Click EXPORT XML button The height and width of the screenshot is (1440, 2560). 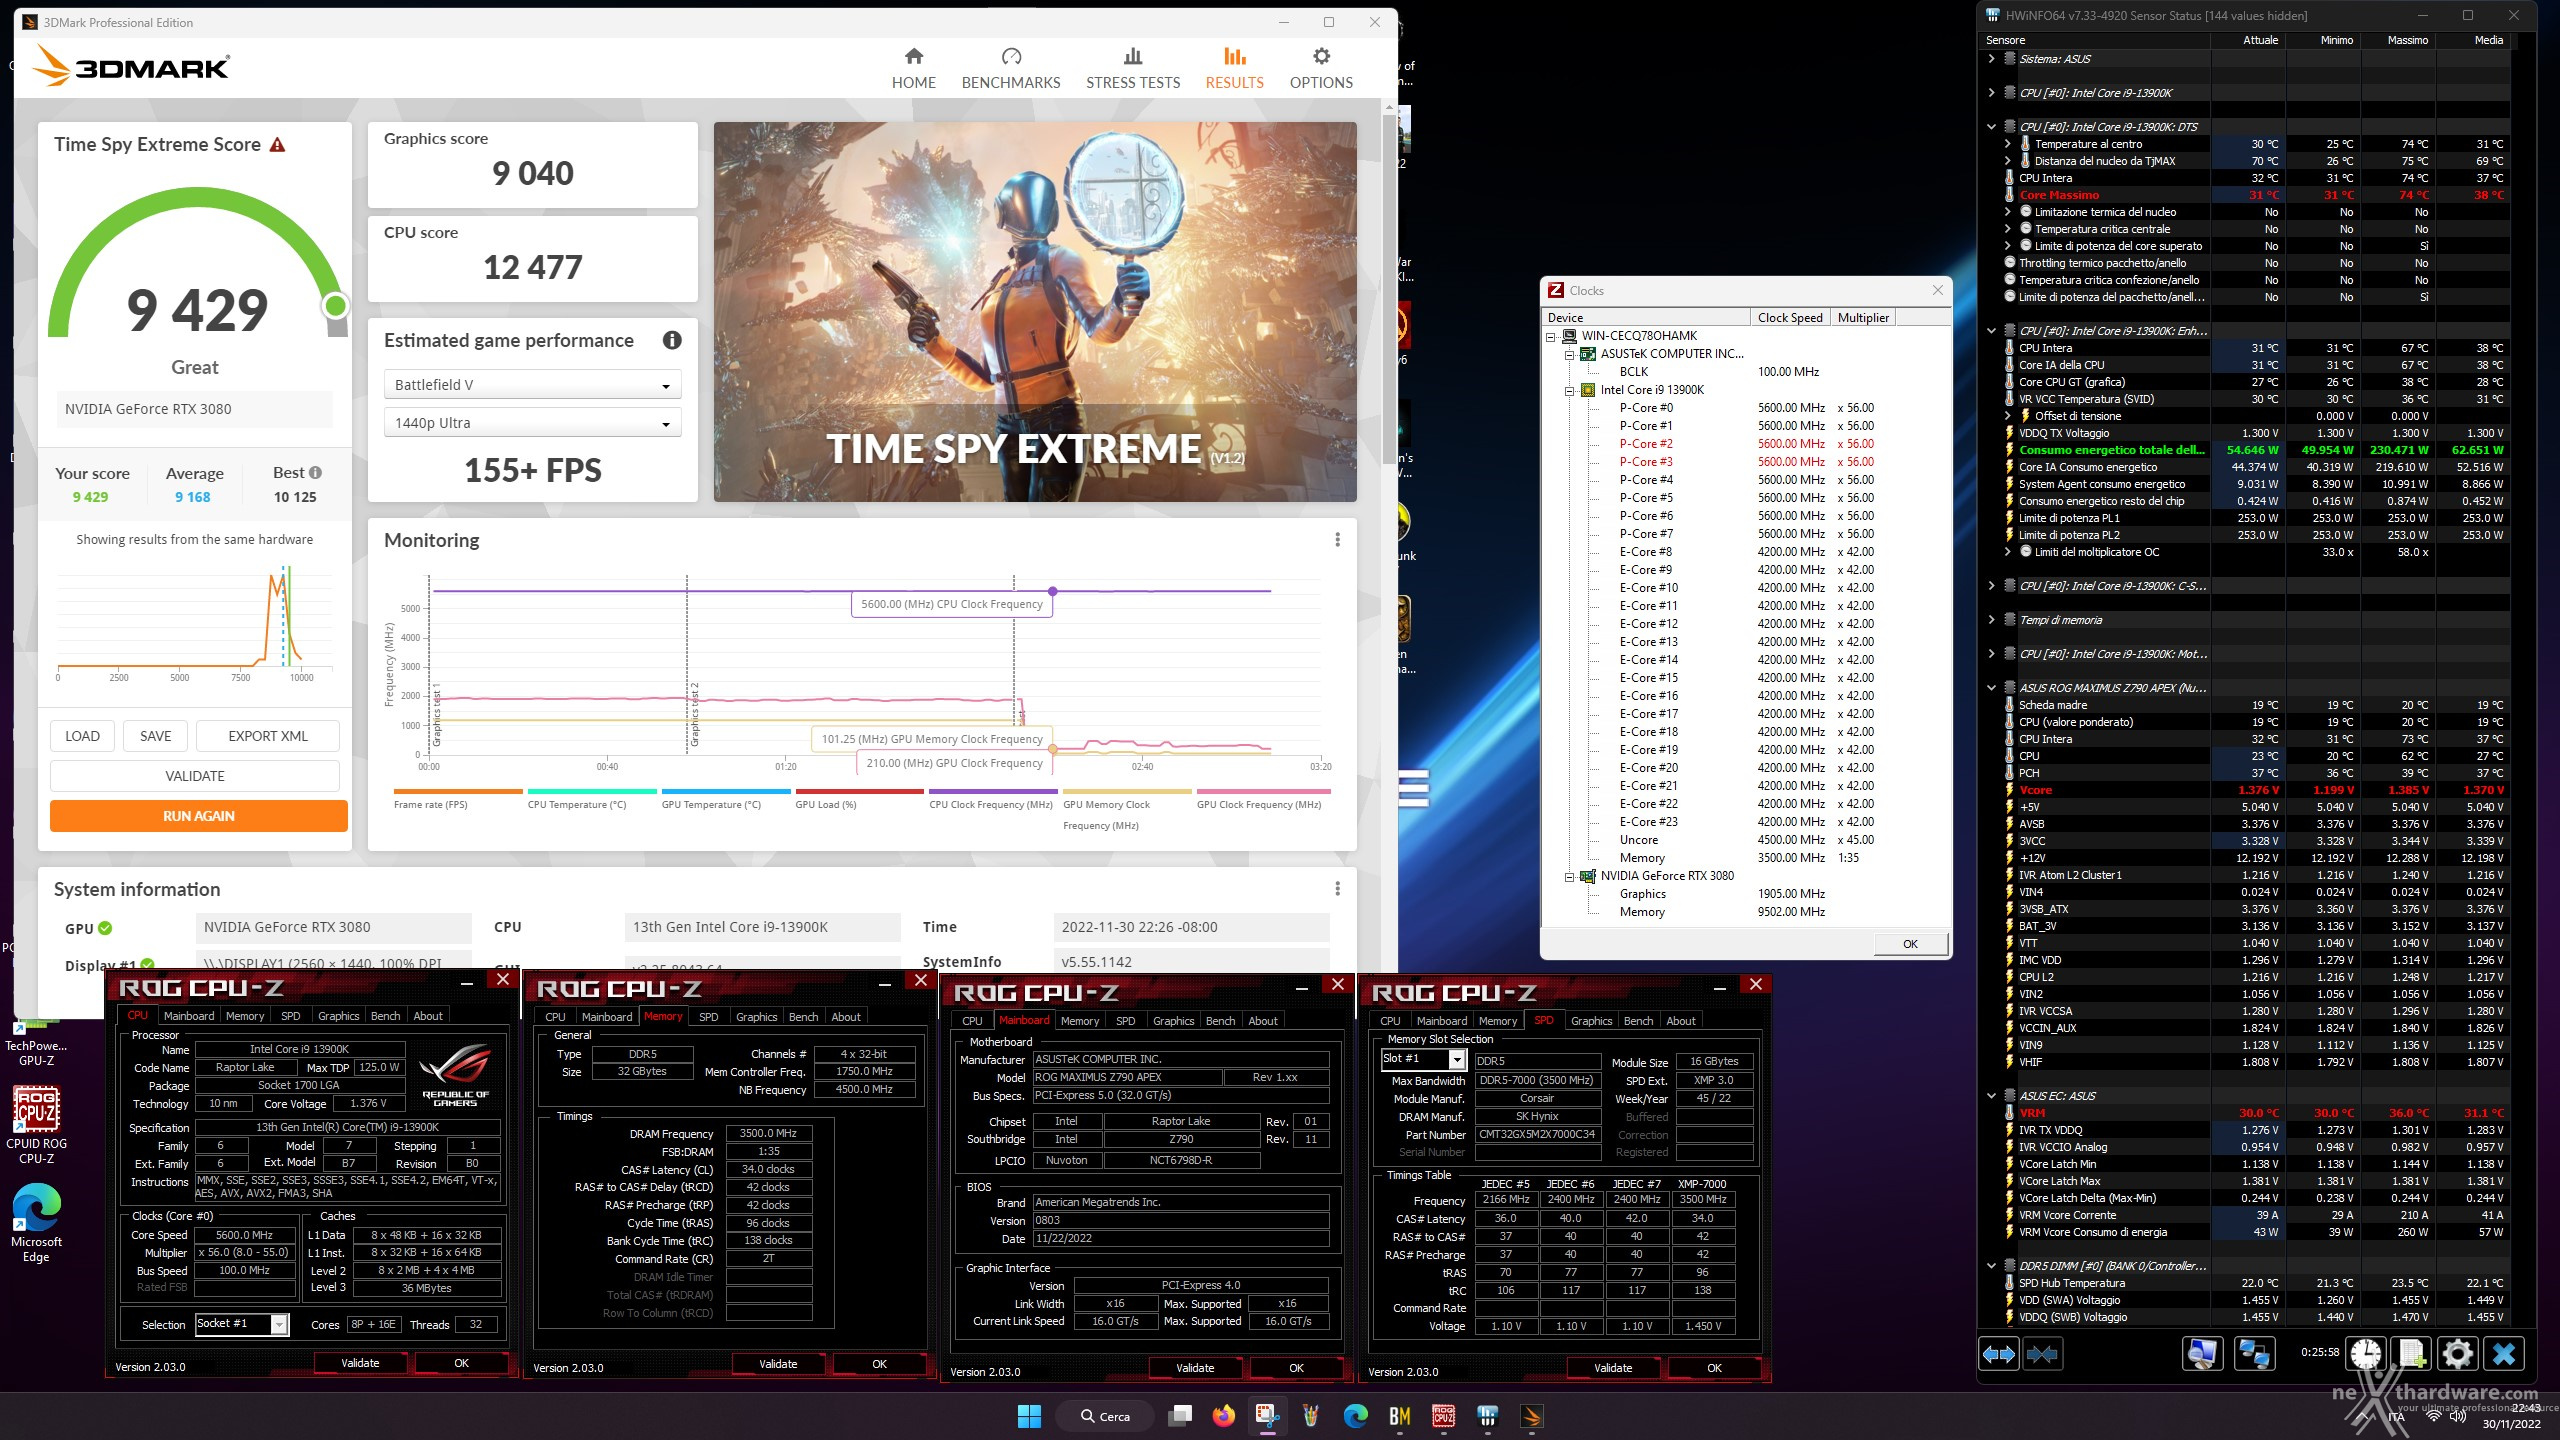(268, 736)
